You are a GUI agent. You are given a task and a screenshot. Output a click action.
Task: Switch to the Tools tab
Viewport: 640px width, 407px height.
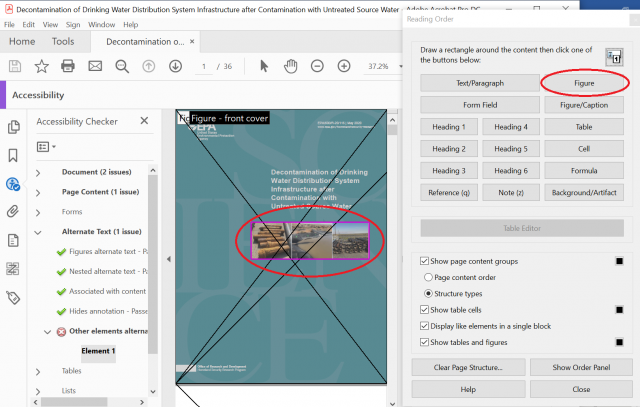pyautogui.click(x=63, y=42)
